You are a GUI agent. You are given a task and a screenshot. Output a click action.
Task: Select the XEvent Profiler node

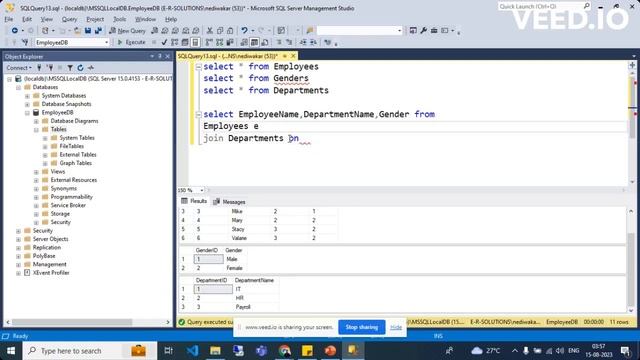[51, 273]
